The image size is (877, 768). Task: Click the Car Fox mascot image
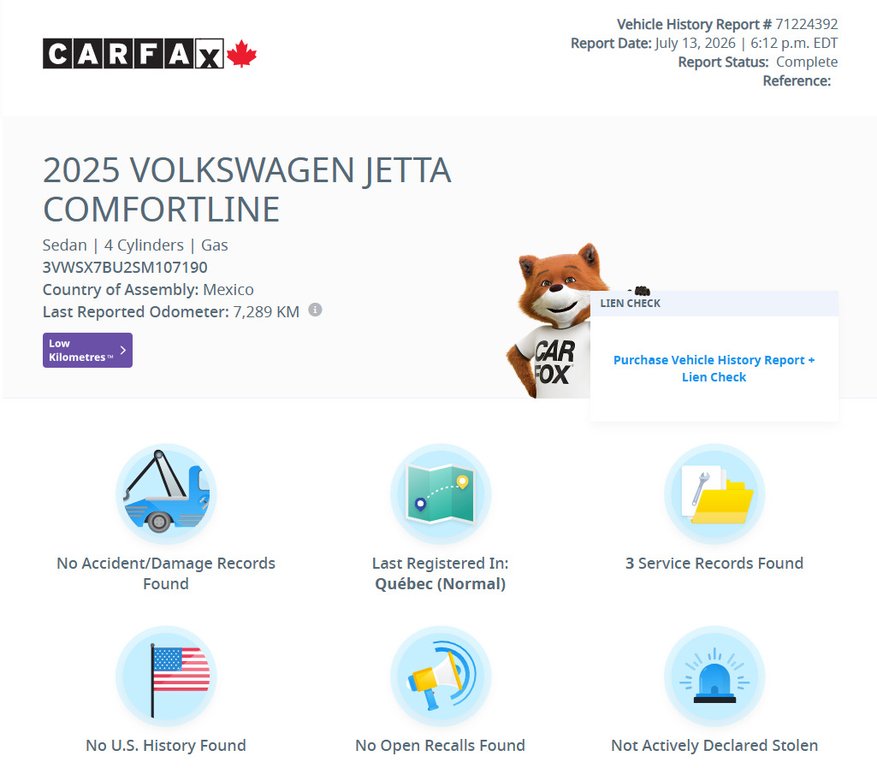(553, 321)
